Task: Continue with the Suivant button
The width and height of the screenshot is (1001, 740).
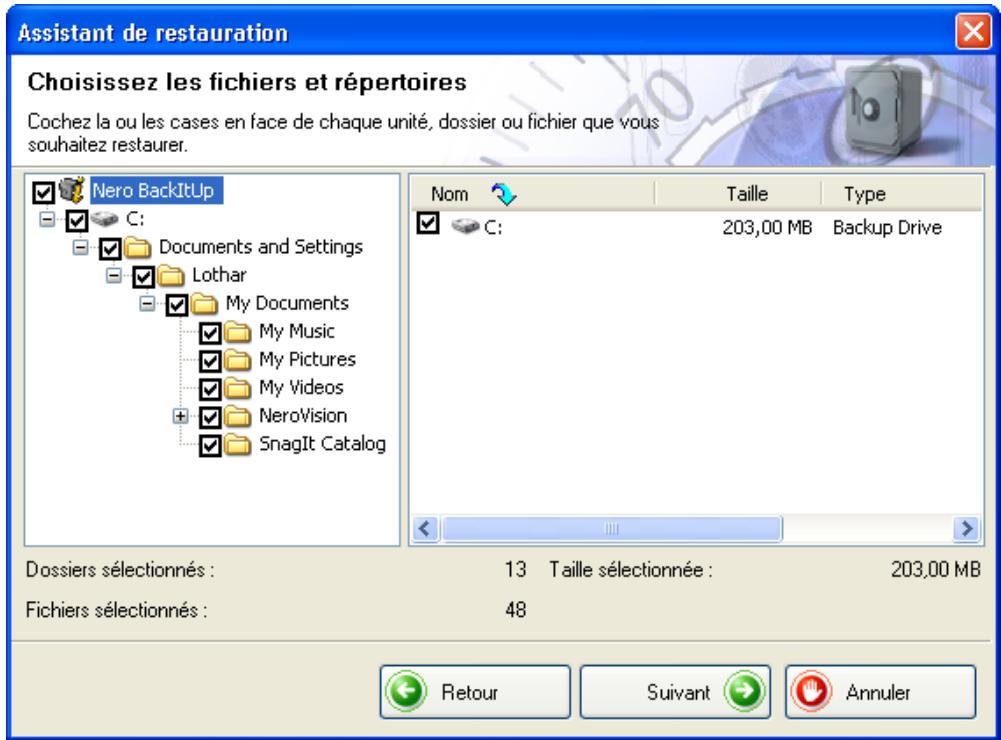Action: (675, 692)
